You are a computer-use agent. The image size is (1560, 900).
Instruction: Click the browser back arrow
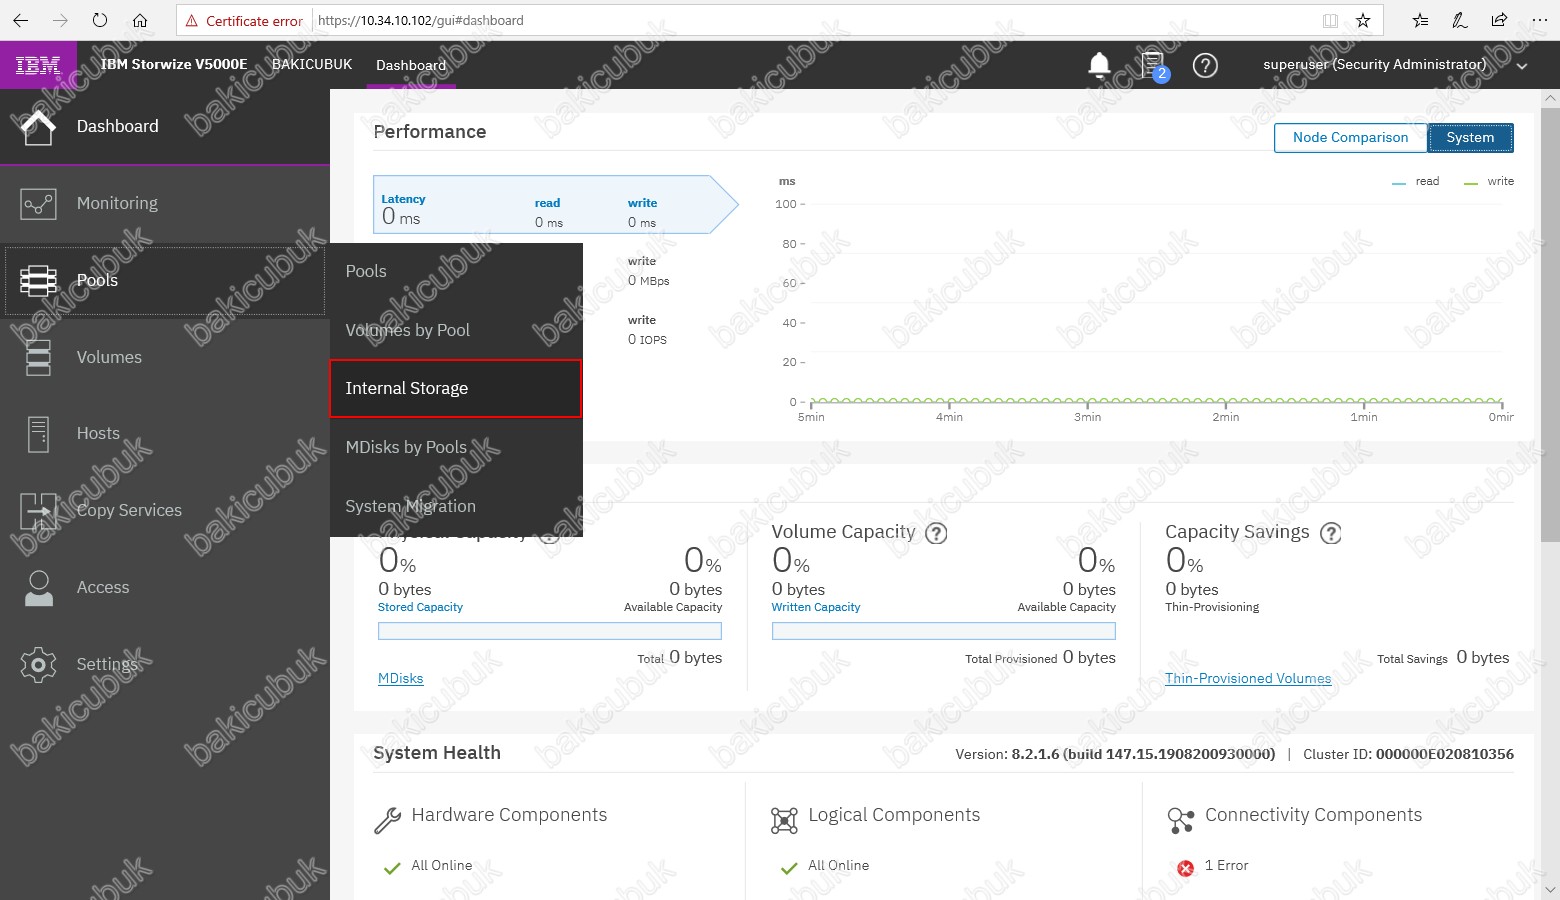coord(20,20)
